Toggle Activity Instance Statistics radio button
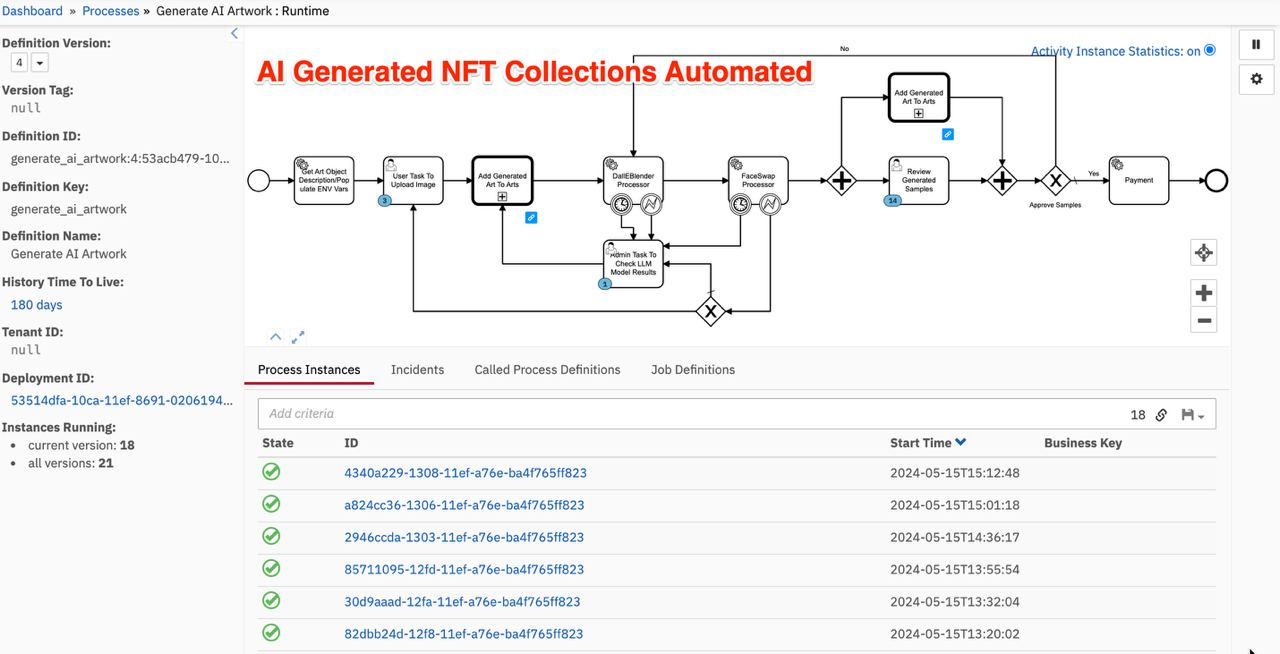Screen dimensions: 1280x654 tap(1210, 50)
